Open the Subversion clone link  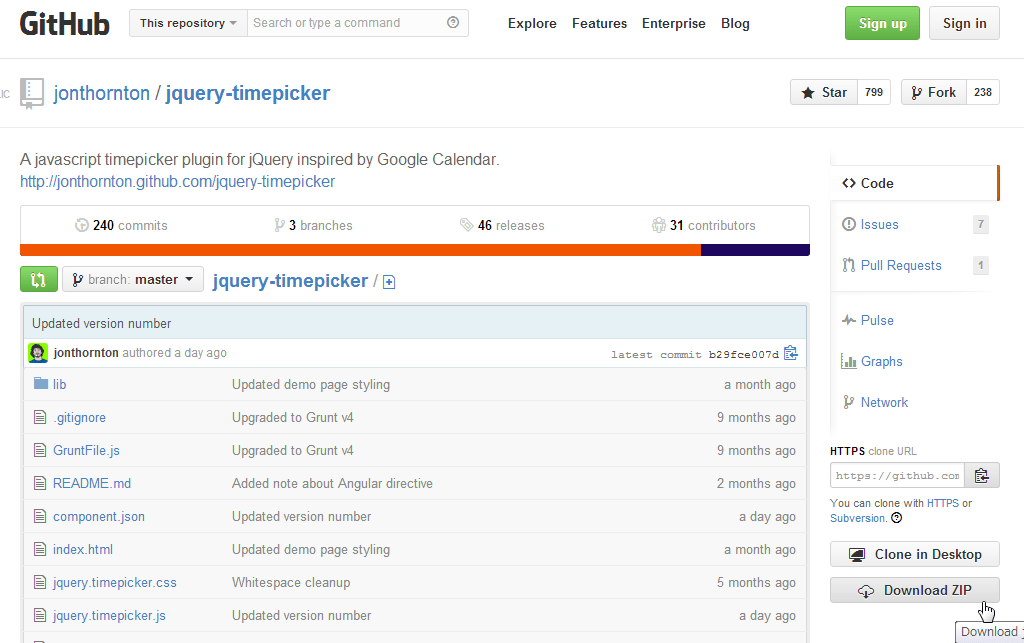(858, 518)
